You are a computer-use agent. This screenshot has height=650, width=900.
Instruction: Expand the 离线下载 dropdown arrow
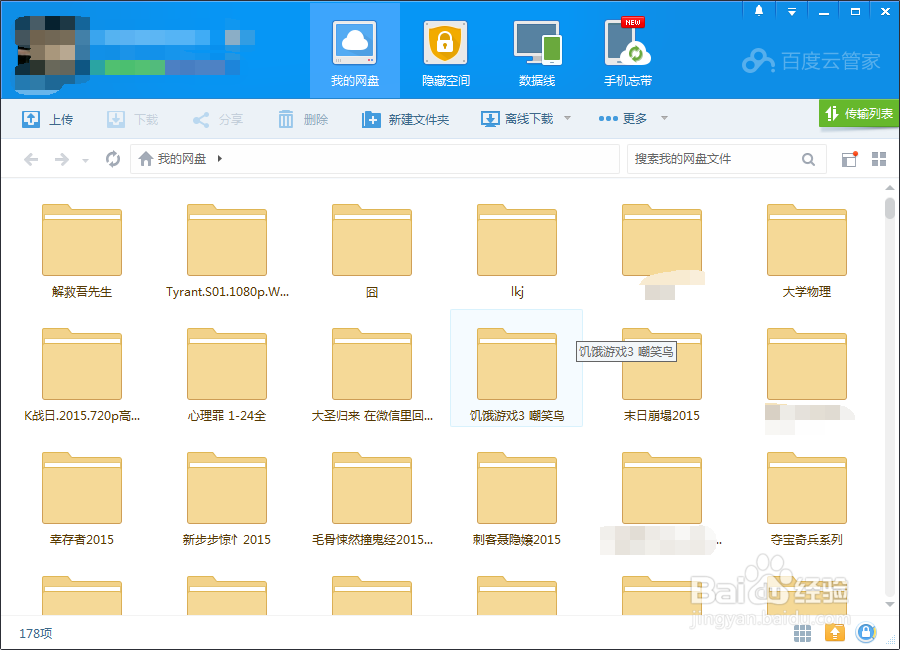pos(566,118)
